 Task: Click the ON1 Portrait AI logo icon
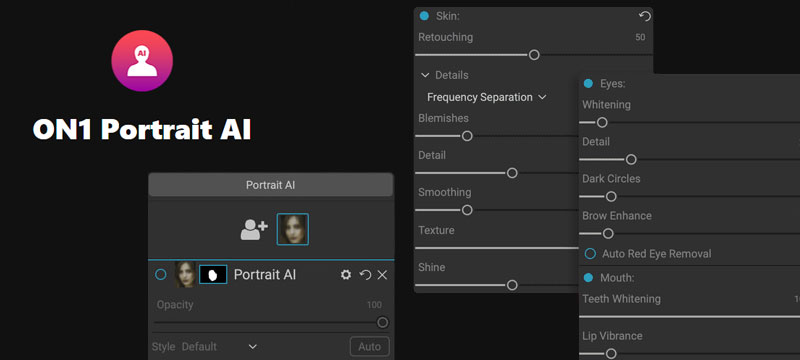pyautogui.click(x=142, y=61)
